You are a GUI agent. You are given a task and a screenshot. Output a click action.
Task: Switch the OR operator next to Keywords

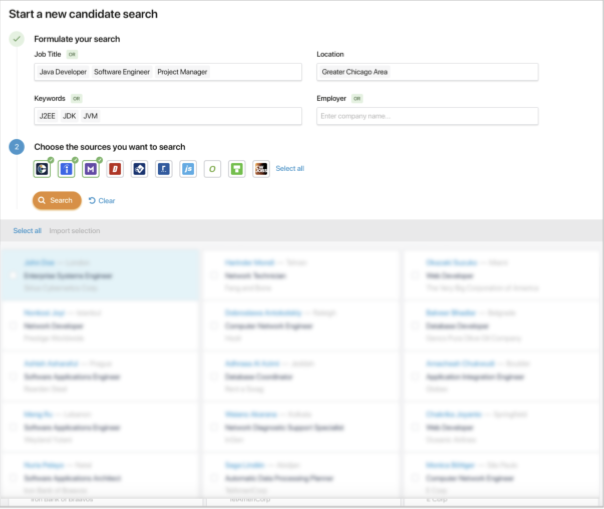[77, 99]
